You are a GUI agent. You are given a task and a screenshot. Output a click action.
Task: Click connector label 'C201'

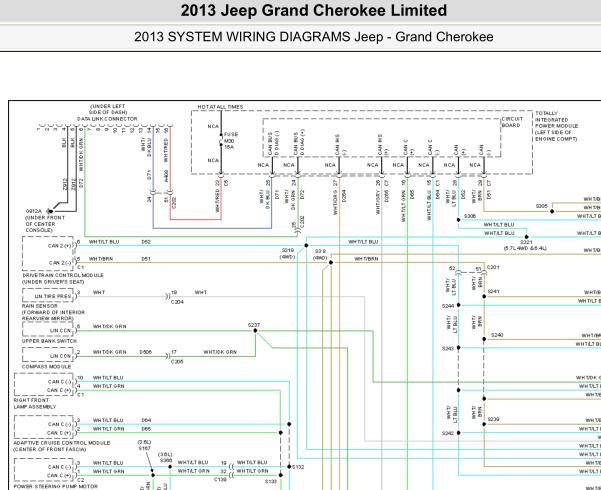pyautogui.click(x=493, y=267)
